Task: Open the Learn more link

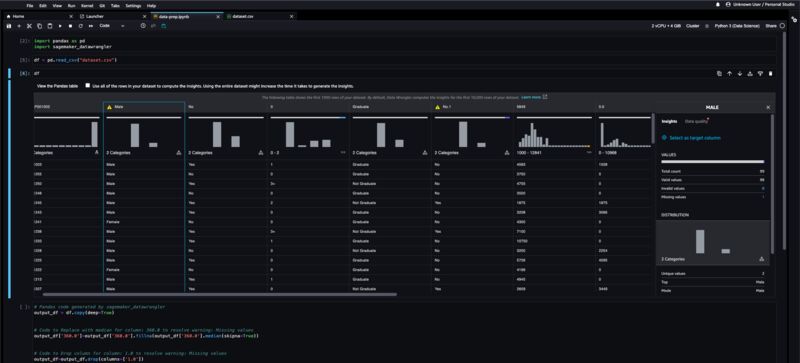Action: click(x=531, y=97)
